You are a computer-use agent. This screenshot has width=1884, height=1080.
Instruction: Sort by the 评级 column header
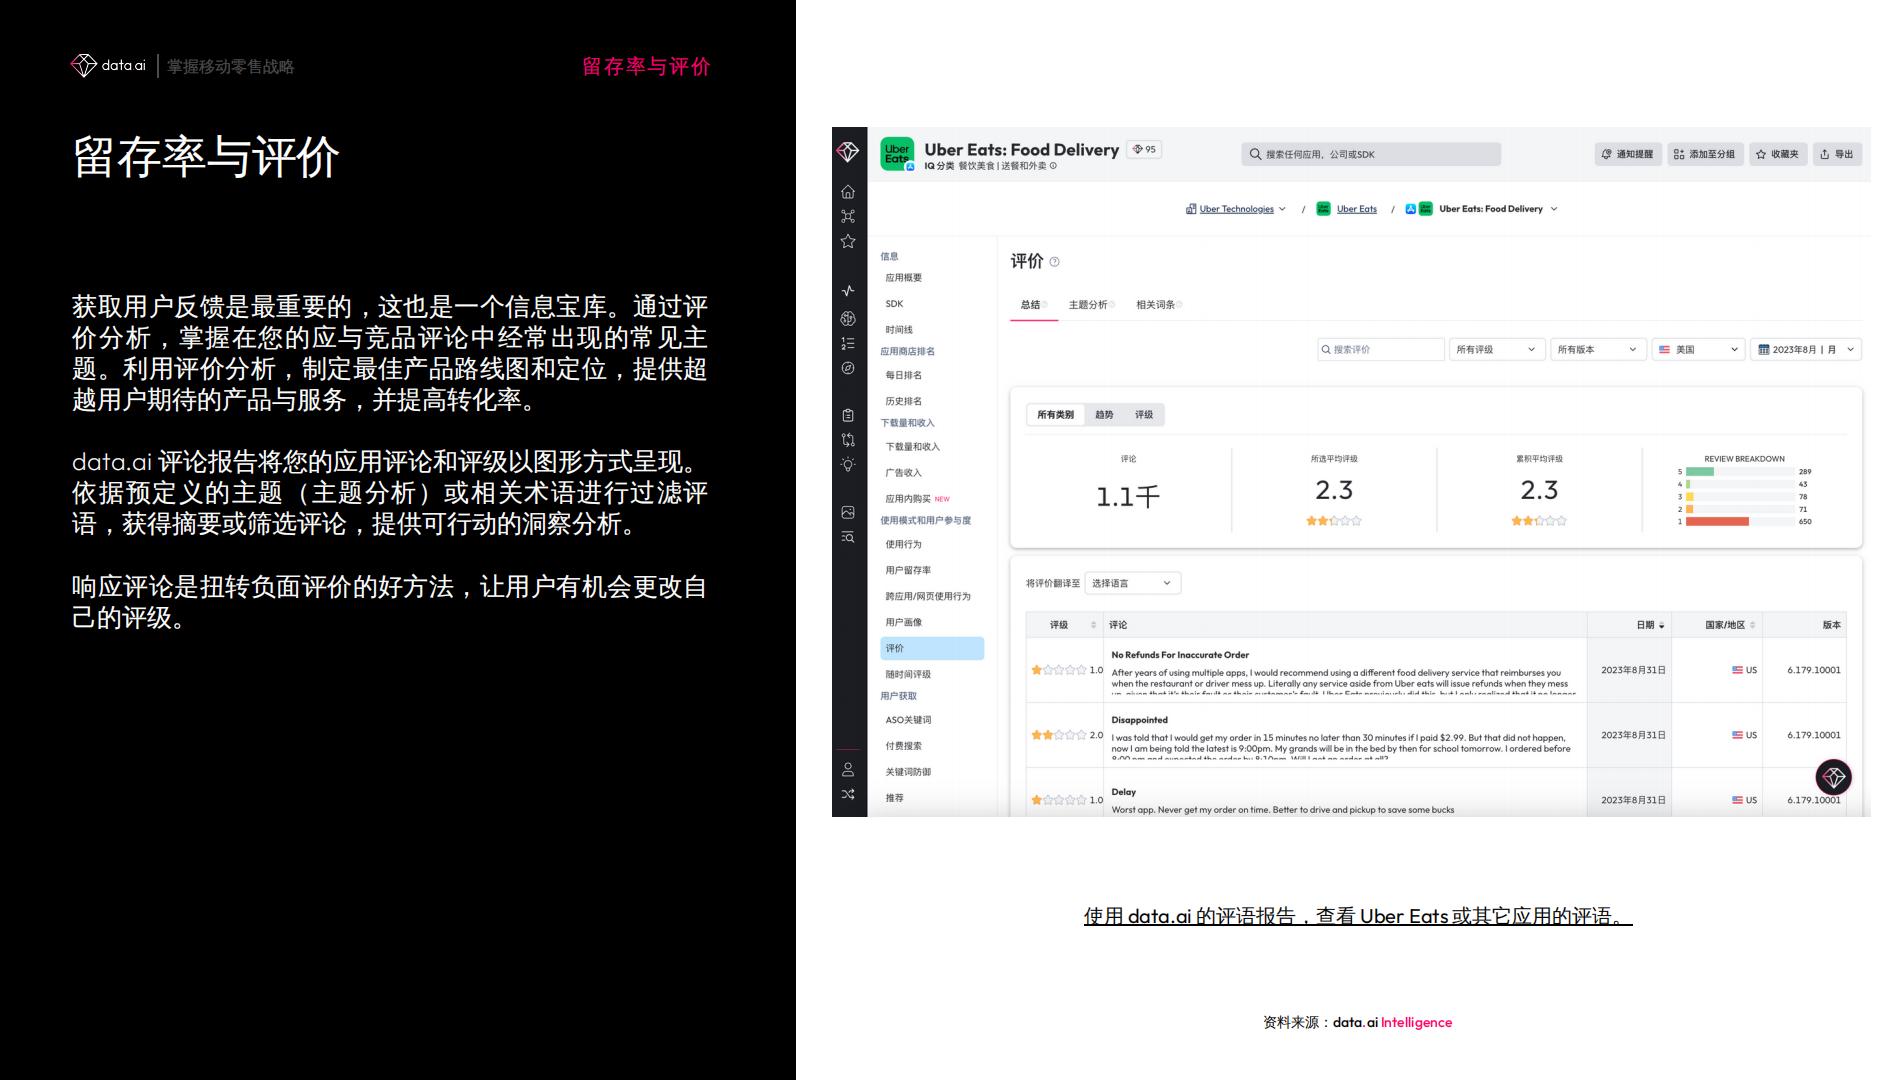point(1064,625)
